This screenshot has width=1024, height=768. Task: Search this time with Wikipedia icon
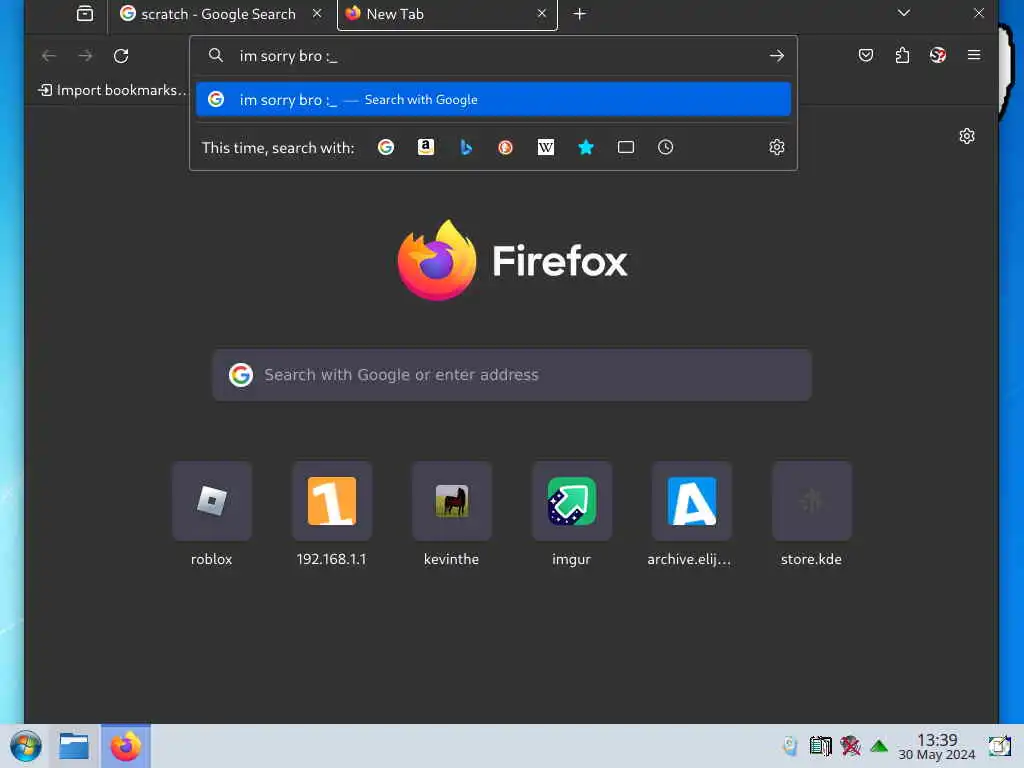[x=545, y=148]
